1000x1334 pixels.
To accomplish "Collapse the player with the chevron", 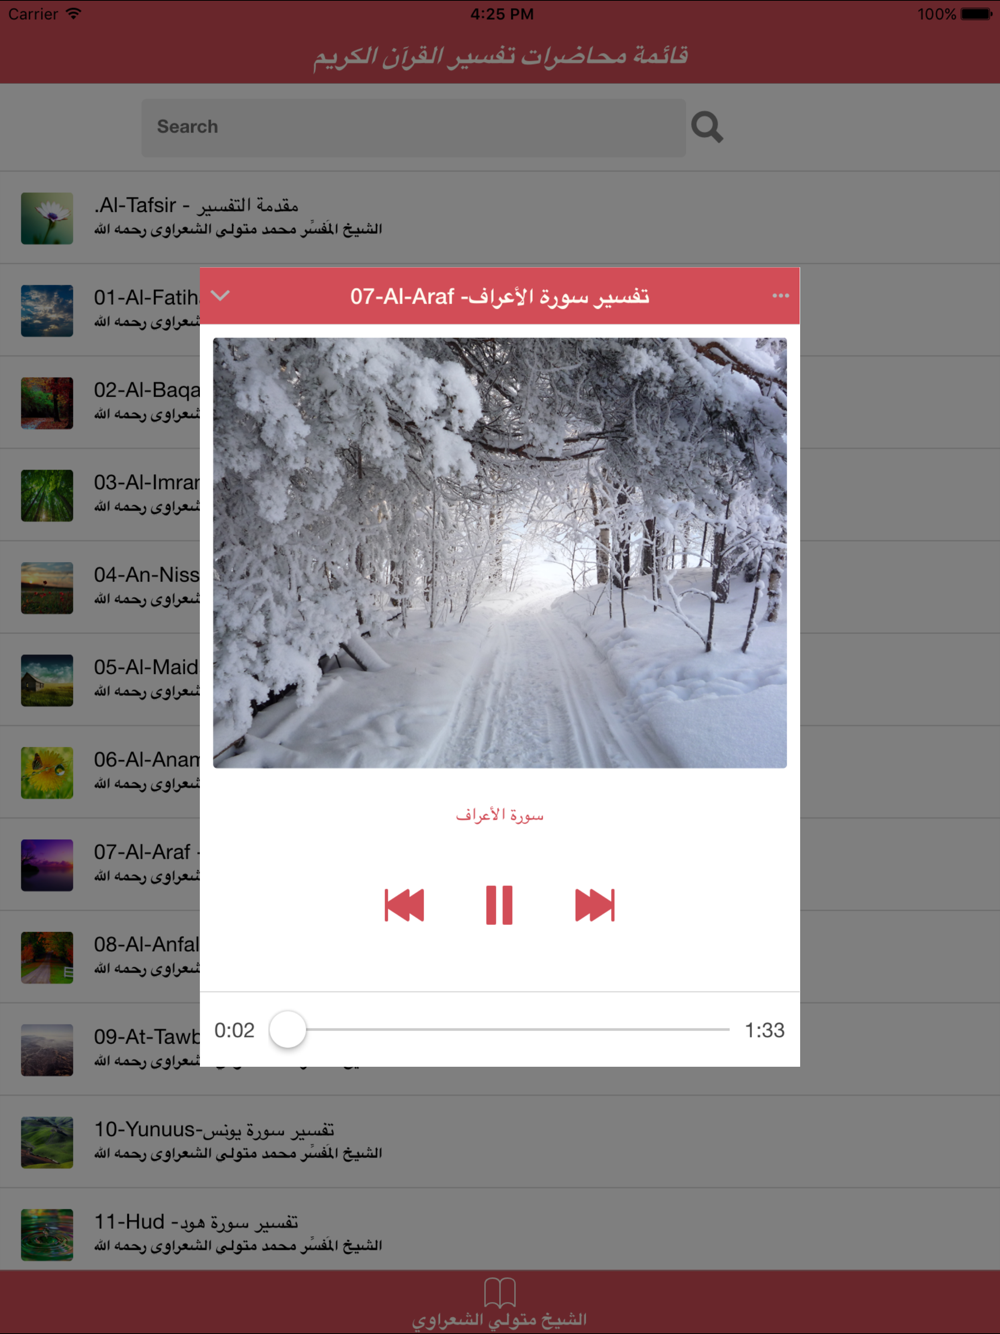I will tap(221, 296).
